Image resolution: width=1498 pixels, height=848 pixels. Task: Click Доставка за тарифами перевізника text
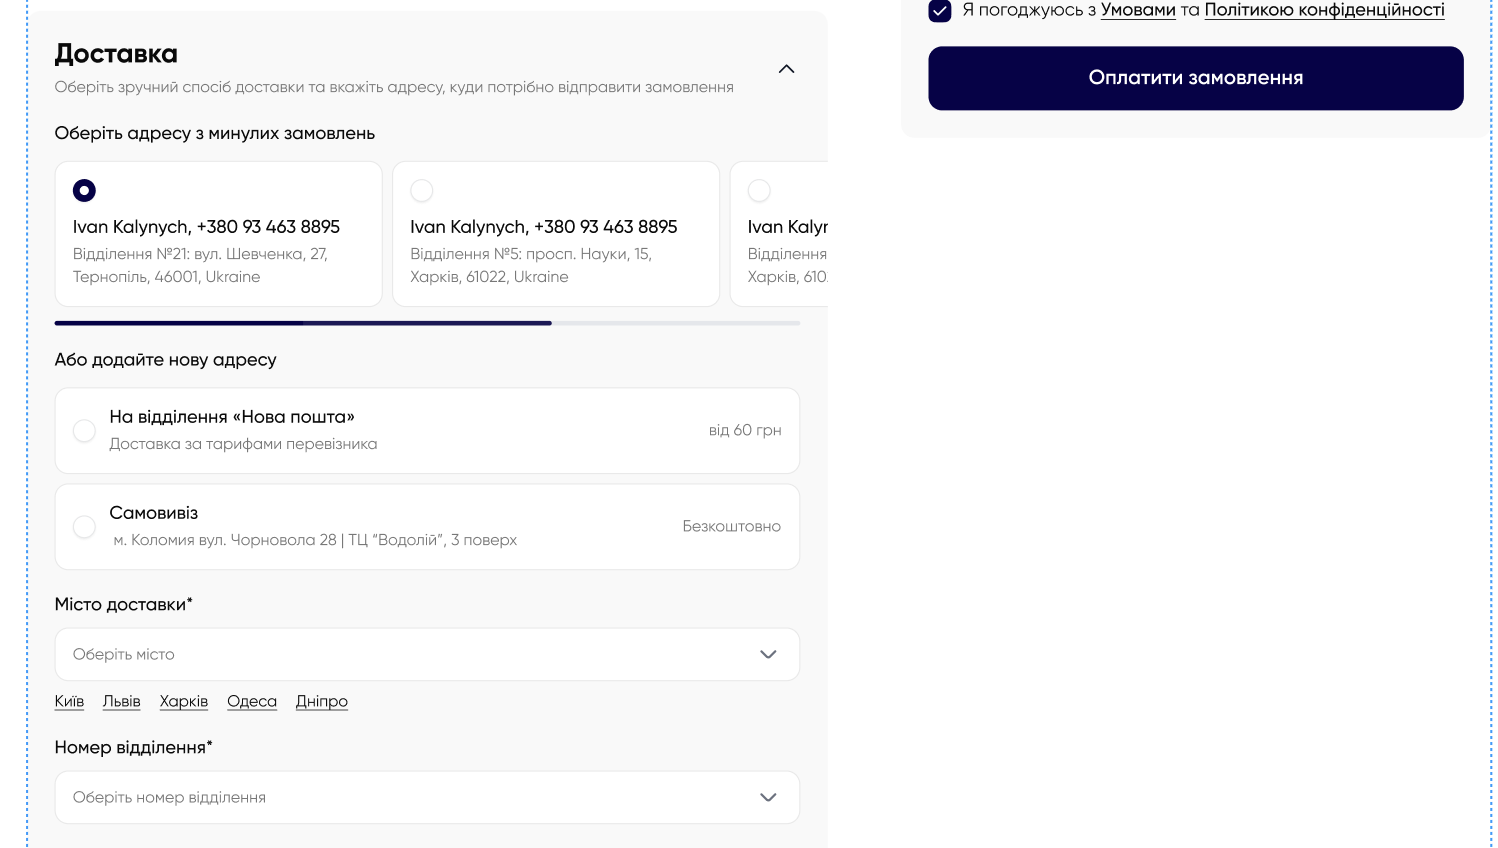243,444
